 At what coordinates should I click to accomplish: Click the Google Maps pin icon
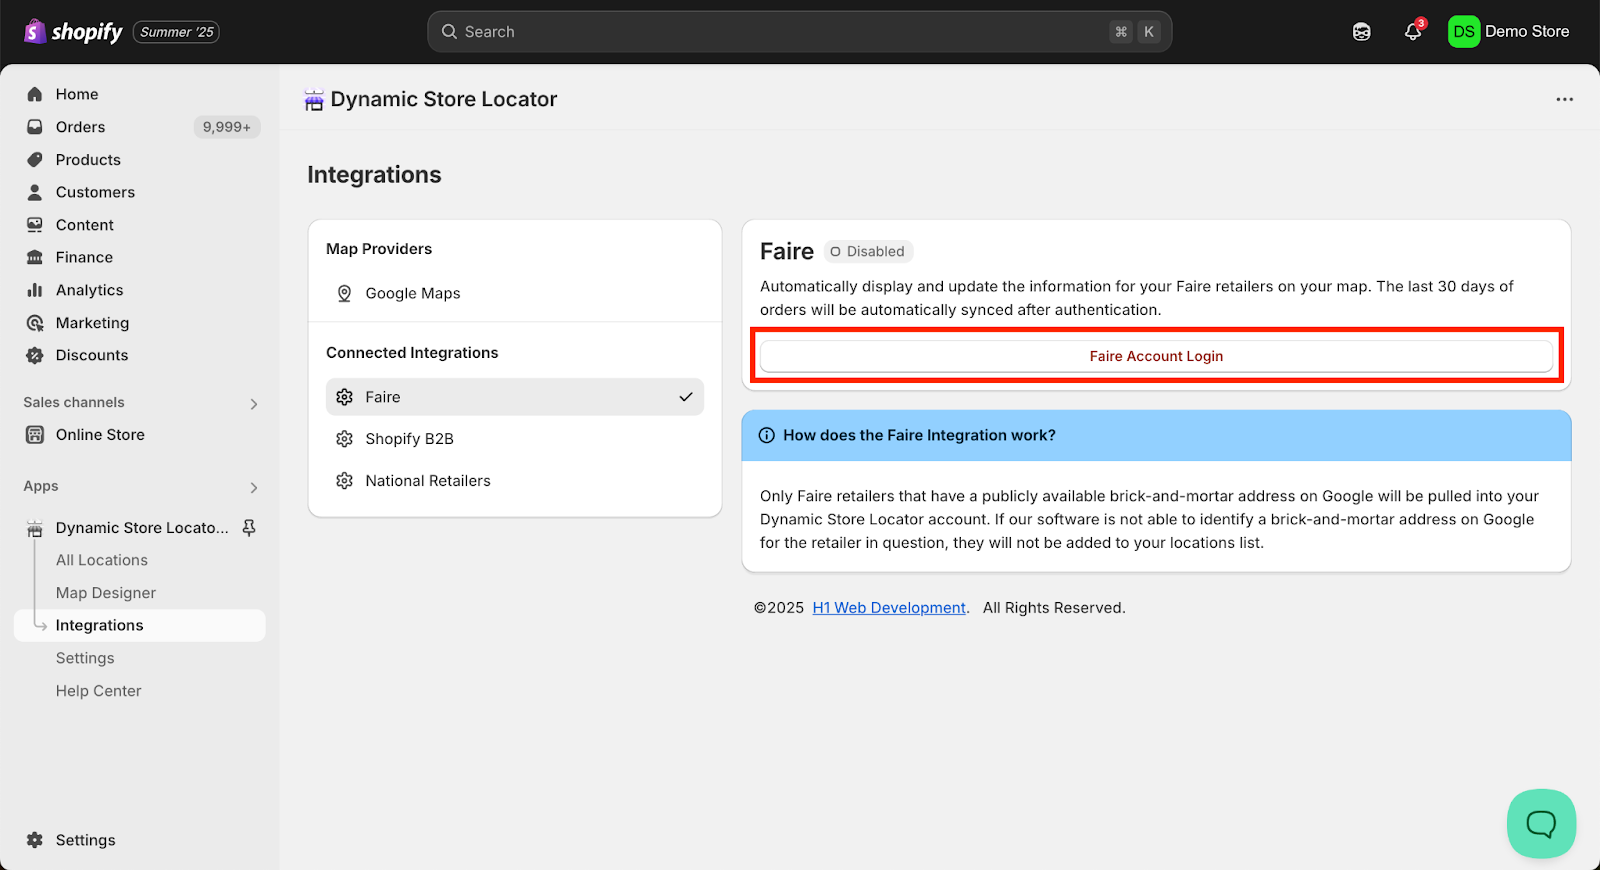click(344, 293)
